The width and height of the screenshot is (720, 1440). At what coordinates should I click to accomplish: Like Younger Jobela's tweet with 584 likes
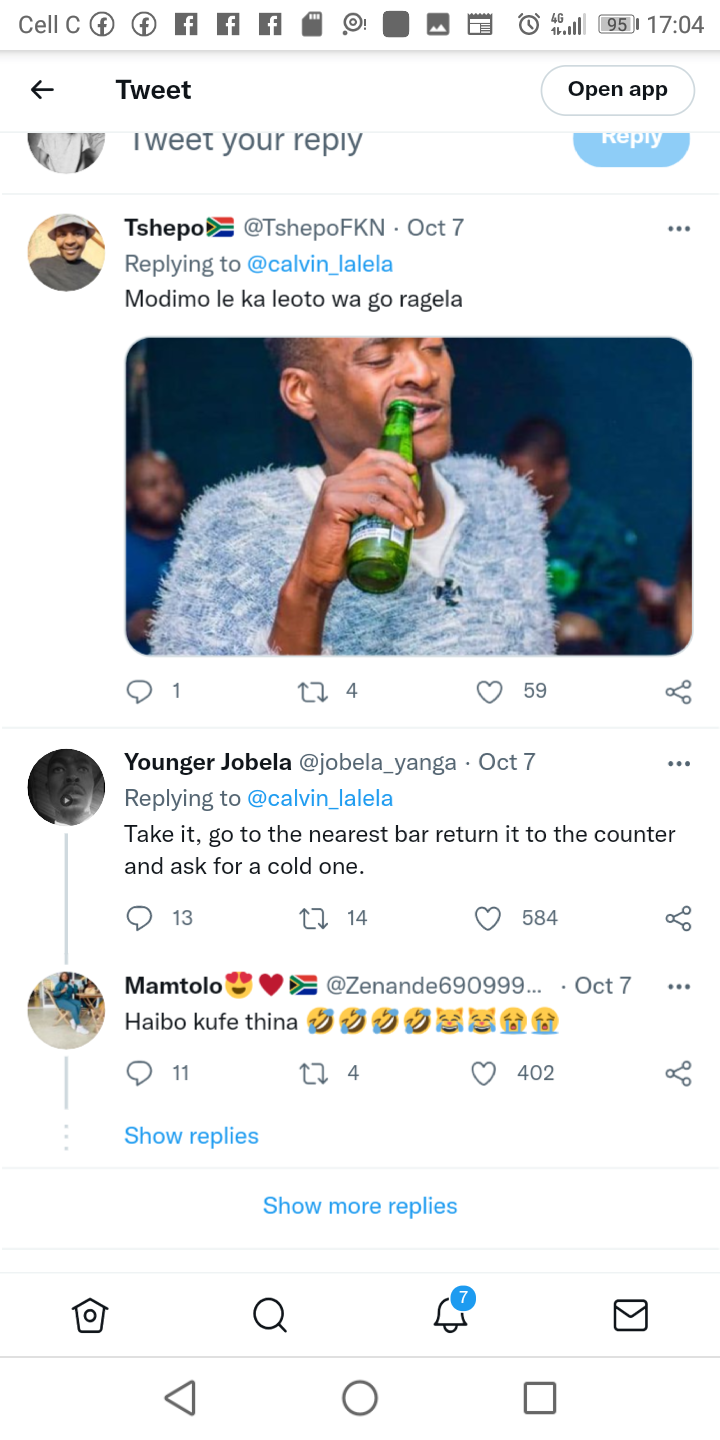click(x=487, y=918)
